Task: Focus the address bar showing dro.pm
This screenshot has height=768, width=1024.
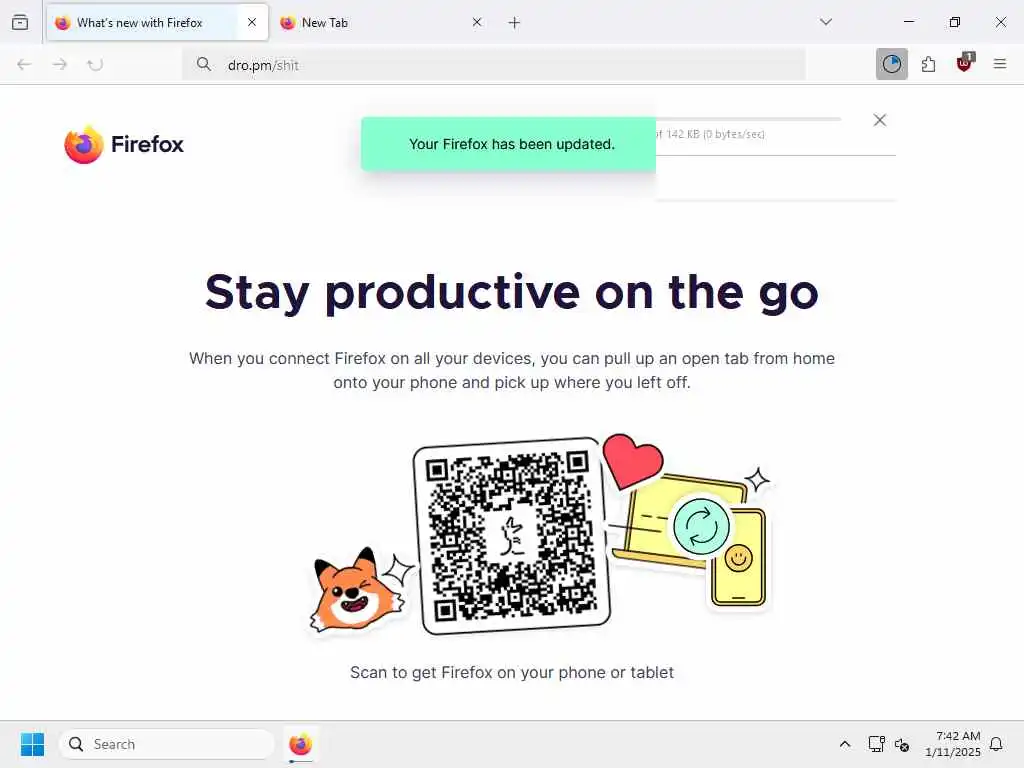Action: (494, 65)
